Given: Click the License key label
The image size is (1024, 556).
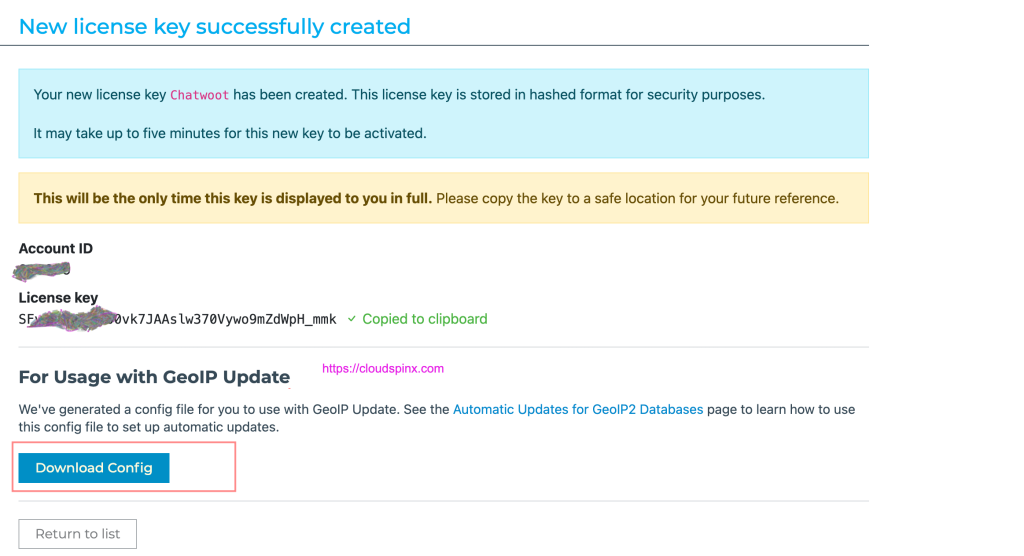Looking at the screenshot, I should 58,297.
